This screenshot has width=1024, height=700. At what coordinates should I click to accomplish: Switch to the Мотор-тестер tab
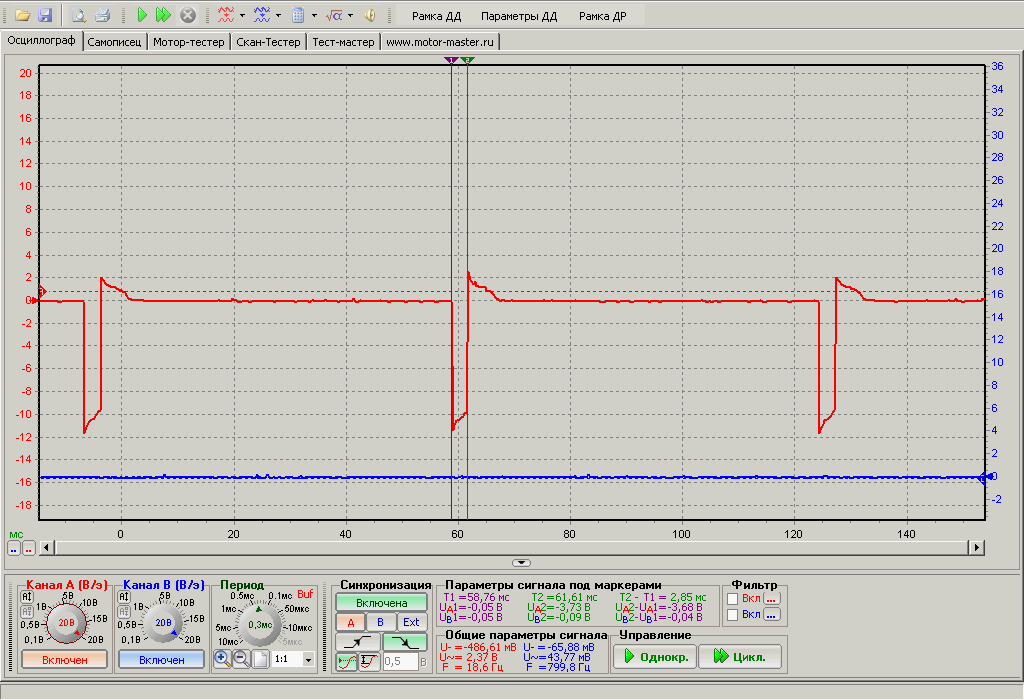pyautogui.click(x=188, y=42)
